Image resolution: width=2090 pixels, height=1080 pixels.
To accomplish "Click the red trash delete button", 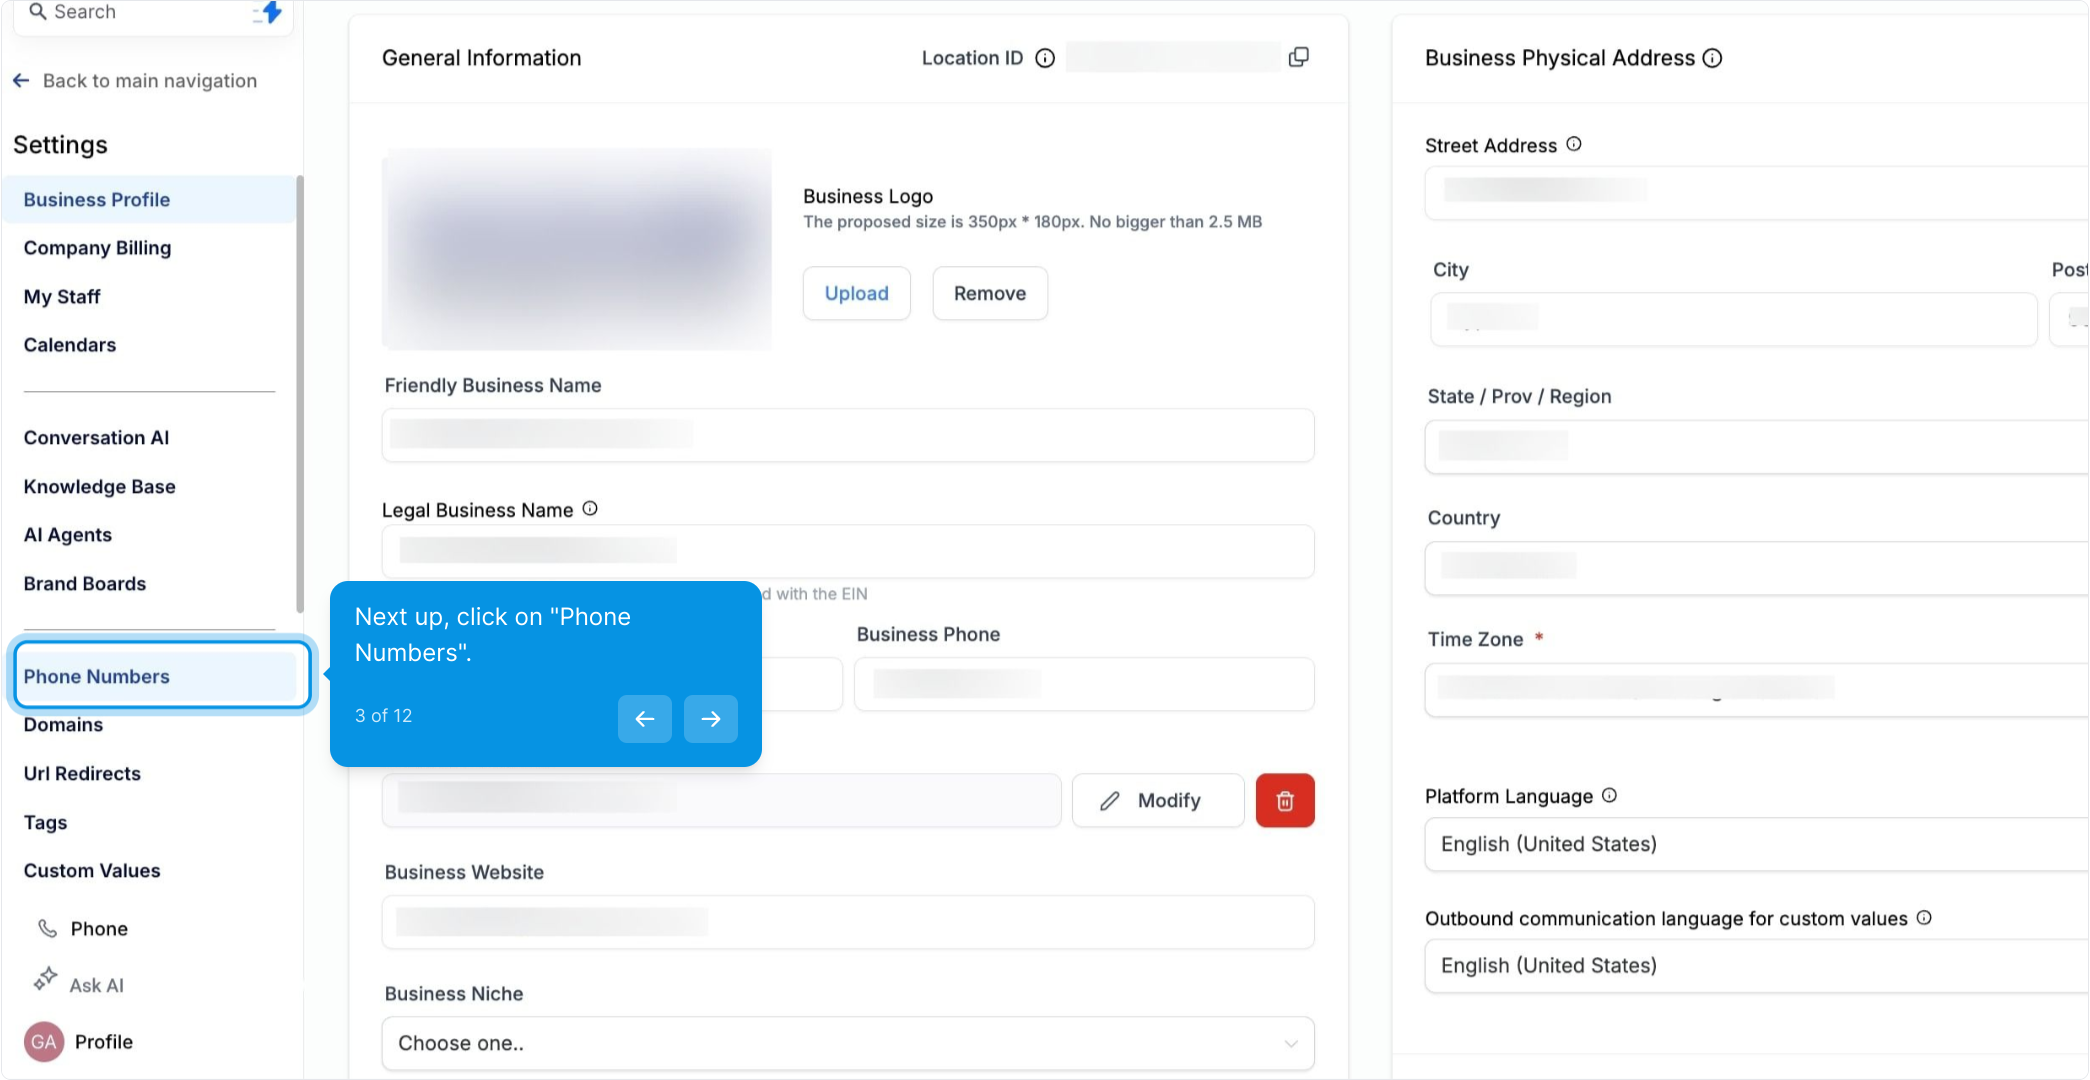I will [1285, 800].
